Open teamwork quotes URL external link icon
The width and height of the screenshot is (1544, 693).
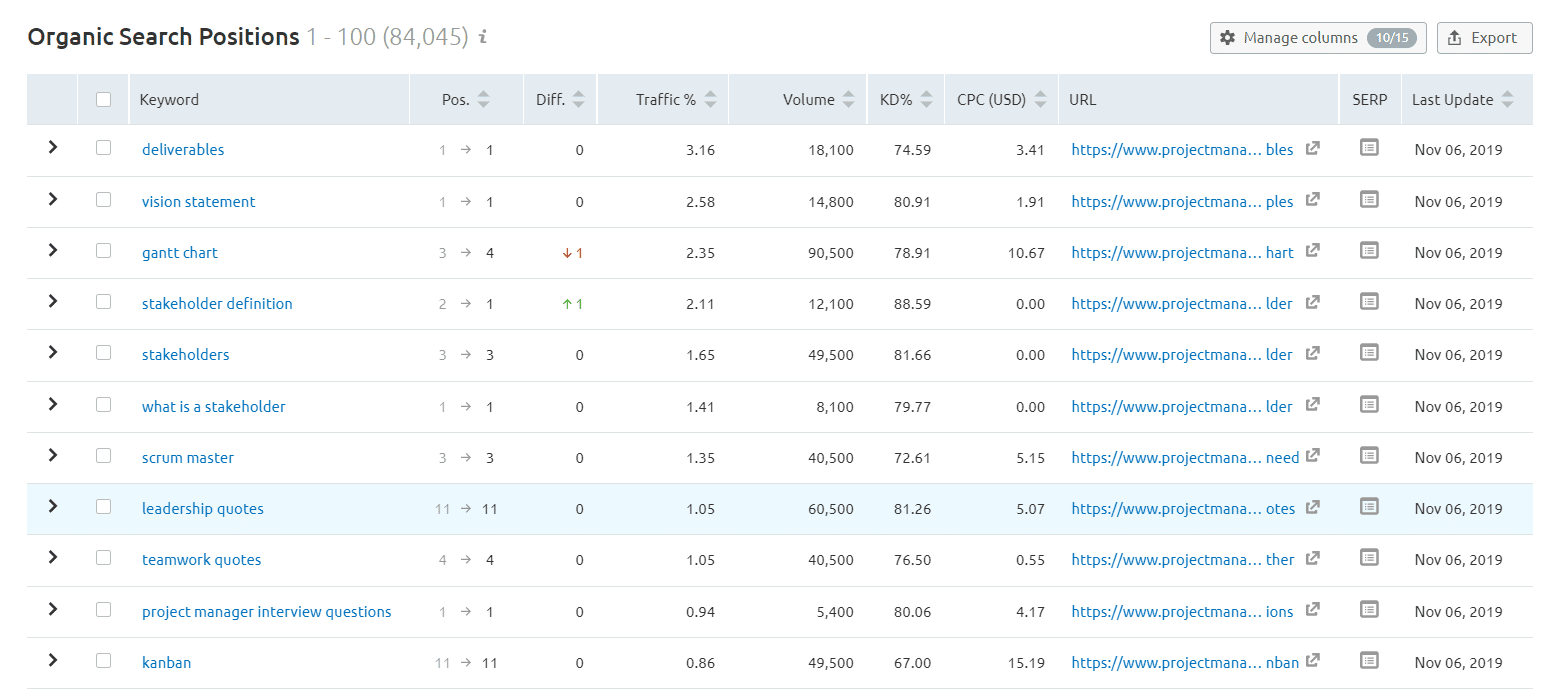click(1313, 558)
